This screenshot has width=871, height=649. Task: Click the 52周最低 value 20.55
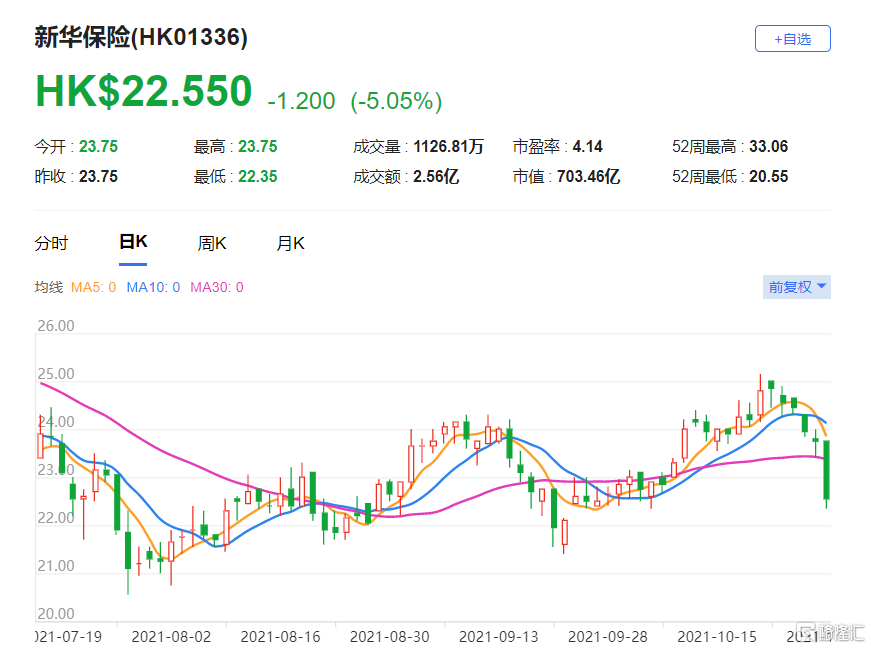pyautogui.click(x=769, y=177)
